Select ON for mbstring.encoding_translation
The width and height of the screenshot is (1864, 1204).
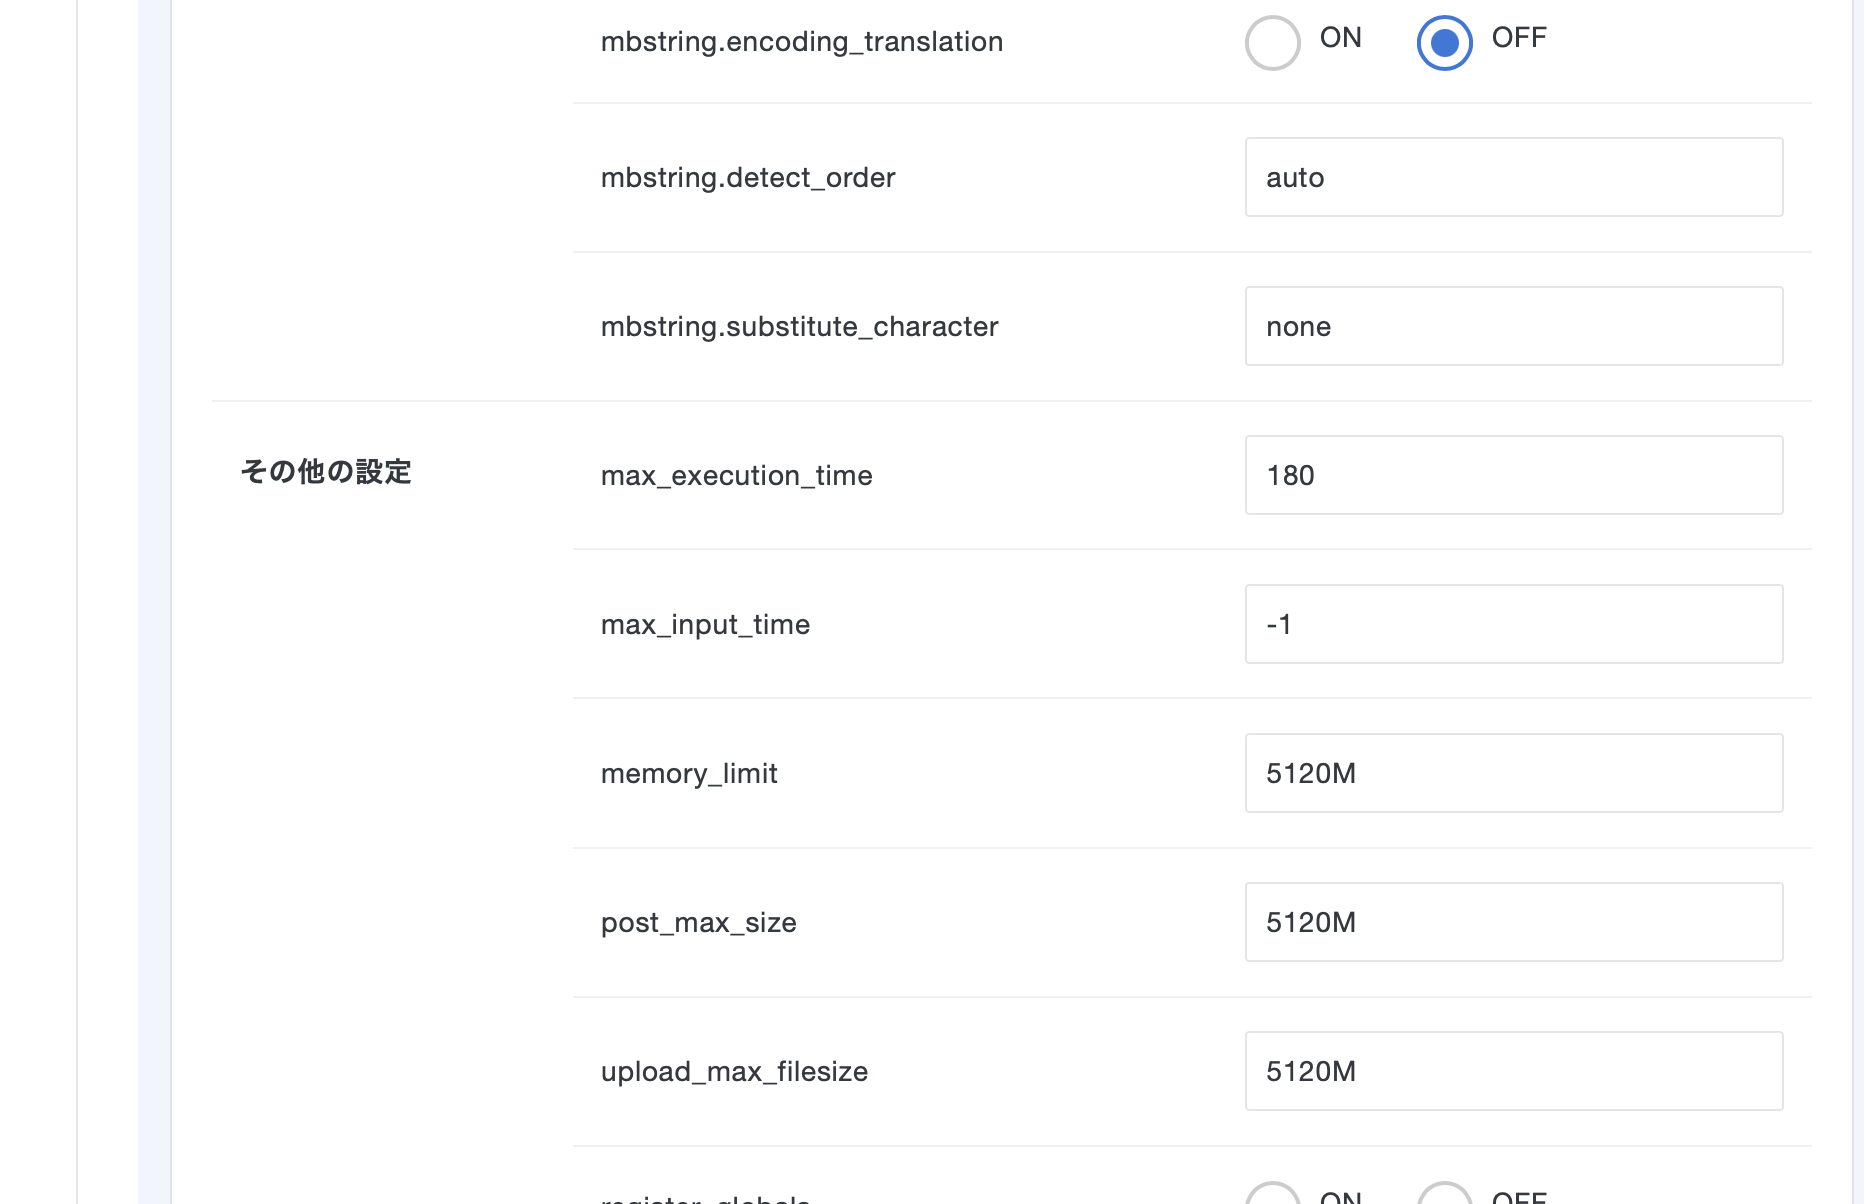[x=1272, y=43]
